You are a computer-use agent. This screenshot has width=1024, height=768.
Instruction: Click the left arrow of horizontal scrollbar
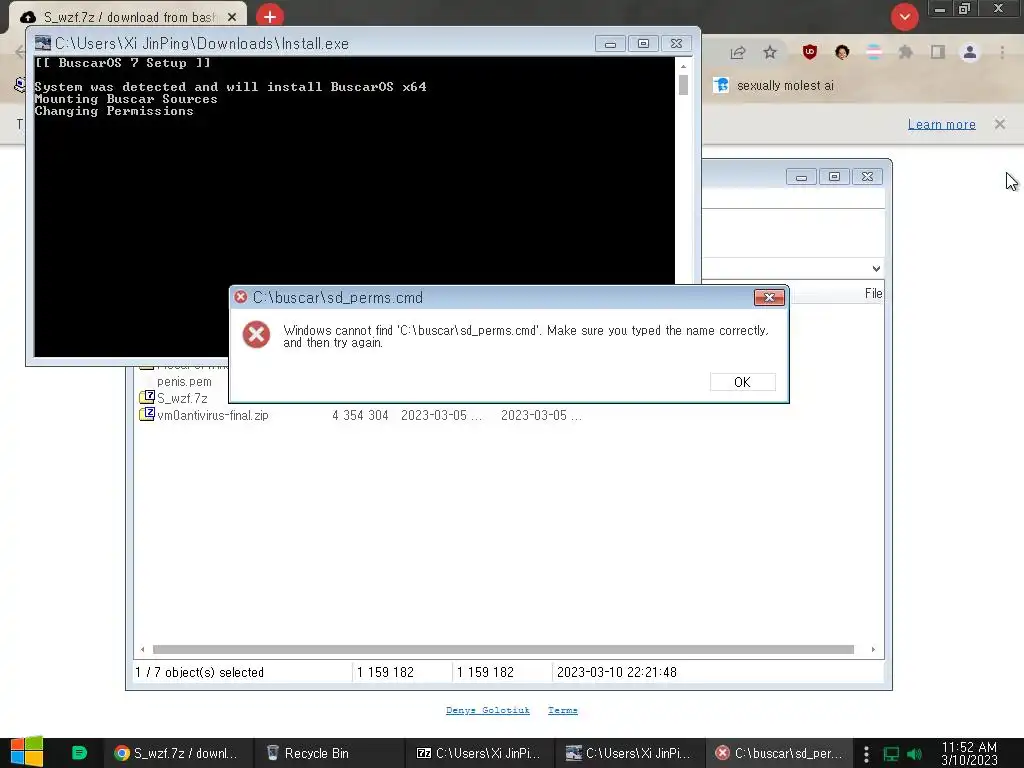(142, 649)
